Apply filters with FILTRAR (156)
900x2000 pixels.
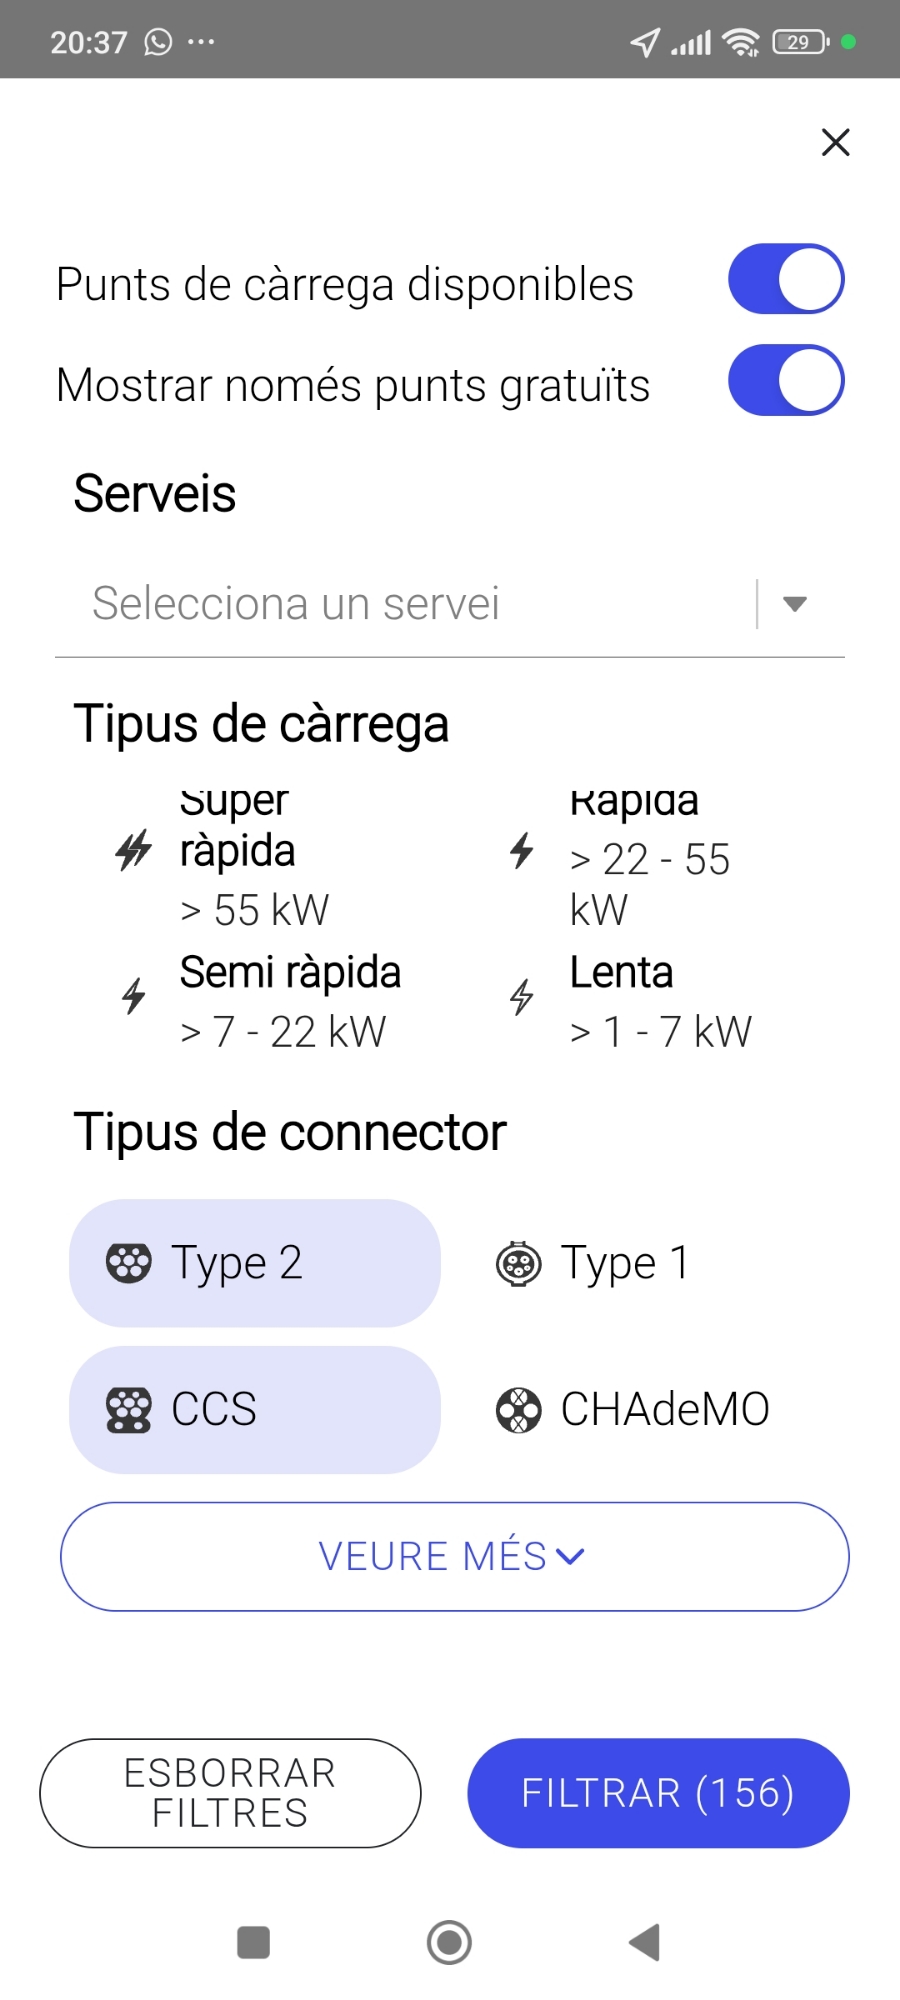tap(658, 1793)
